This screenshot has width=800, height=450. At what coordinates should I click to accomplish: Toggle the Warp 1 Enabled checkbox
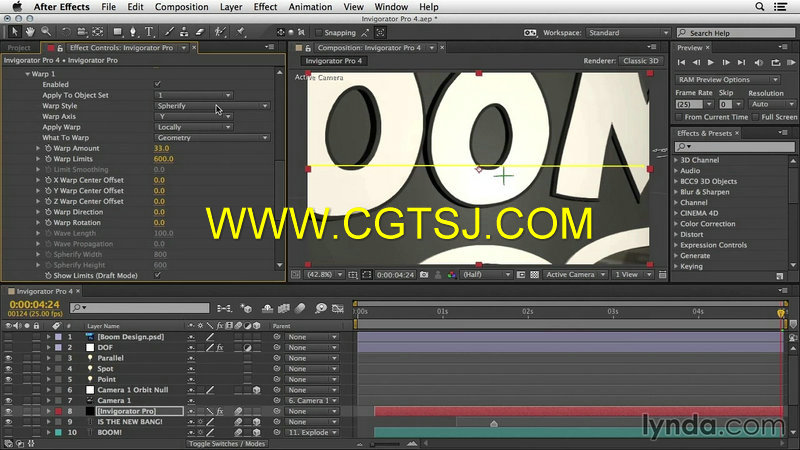158,84
